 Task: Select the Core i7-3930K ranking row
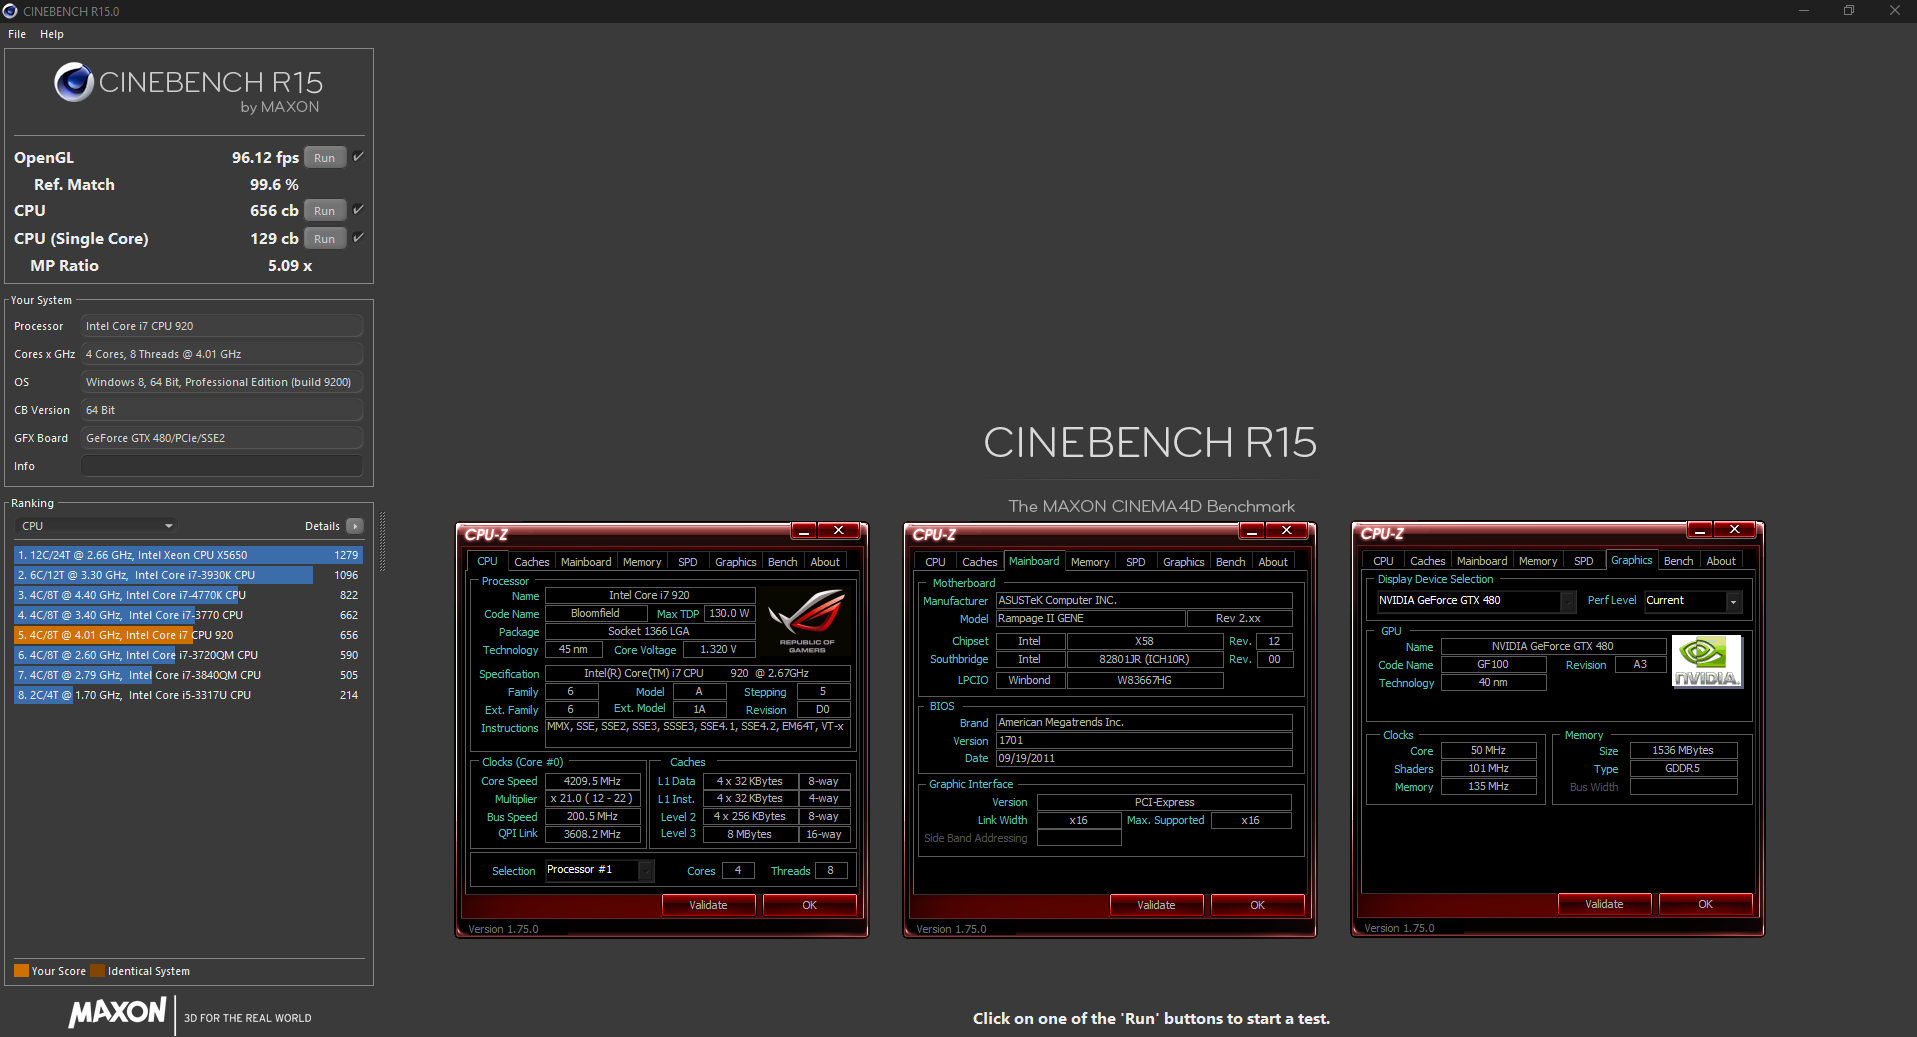[188, 575]
